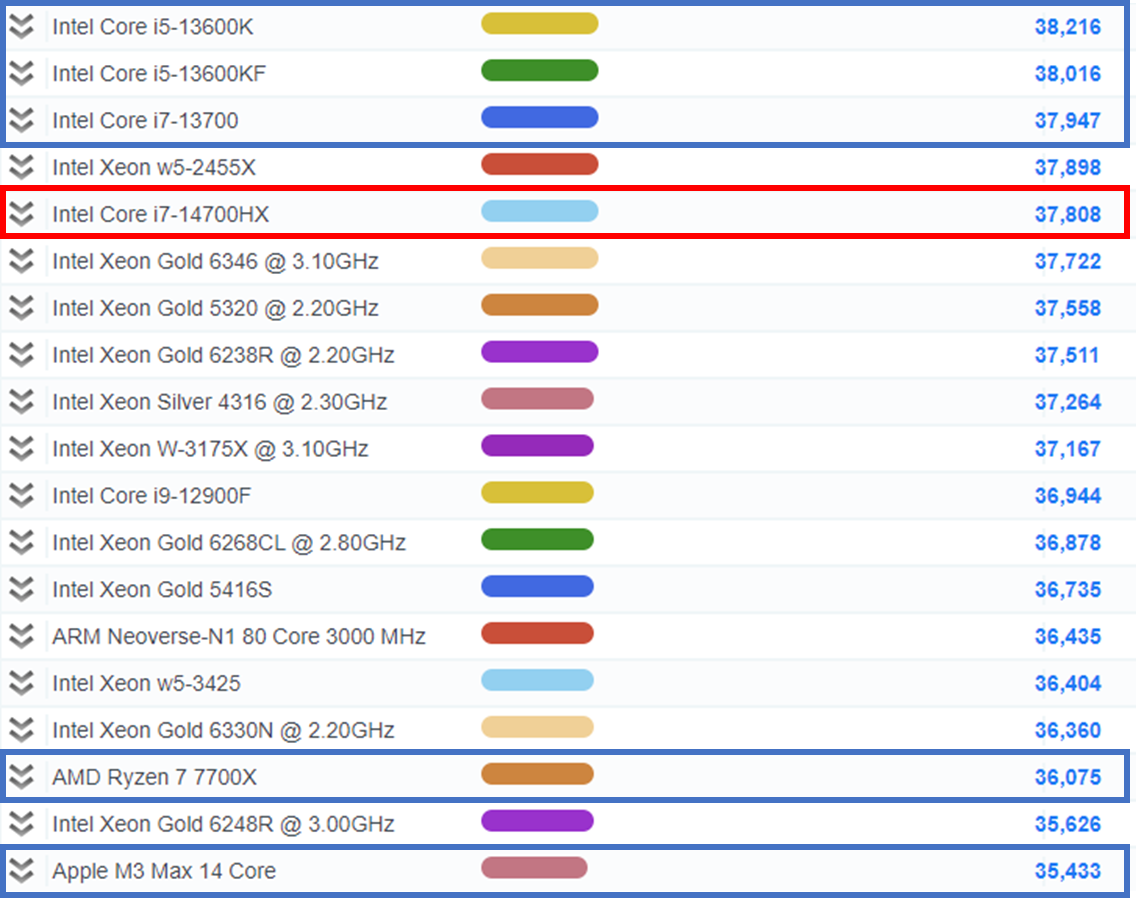Expand the Xeon W-3175X row chevron

click(22, 449)
